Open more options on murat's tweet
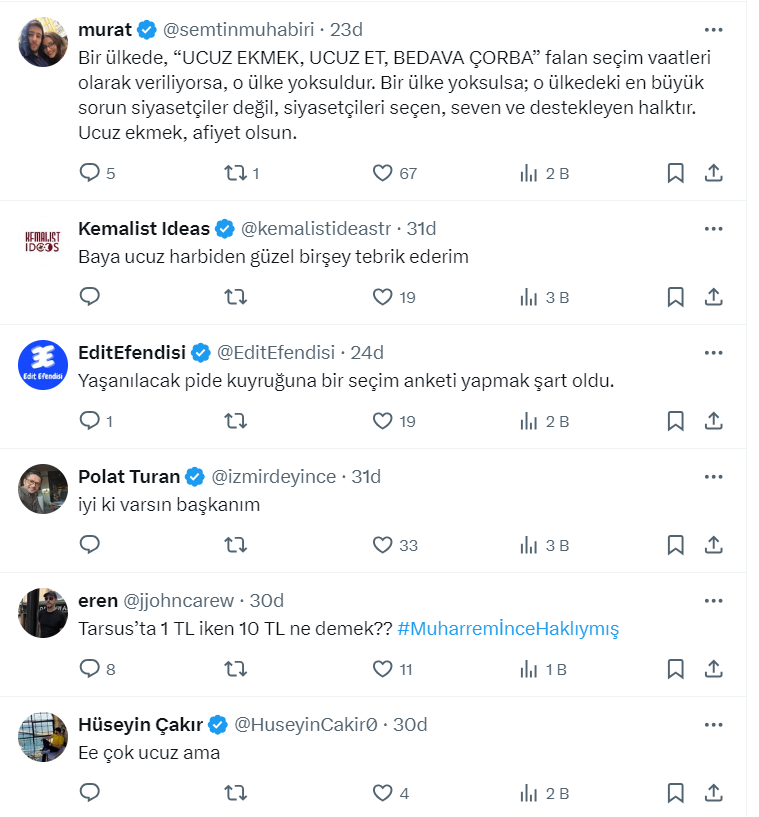This screenshot has height=817, width=759. [x=713, y=29]
